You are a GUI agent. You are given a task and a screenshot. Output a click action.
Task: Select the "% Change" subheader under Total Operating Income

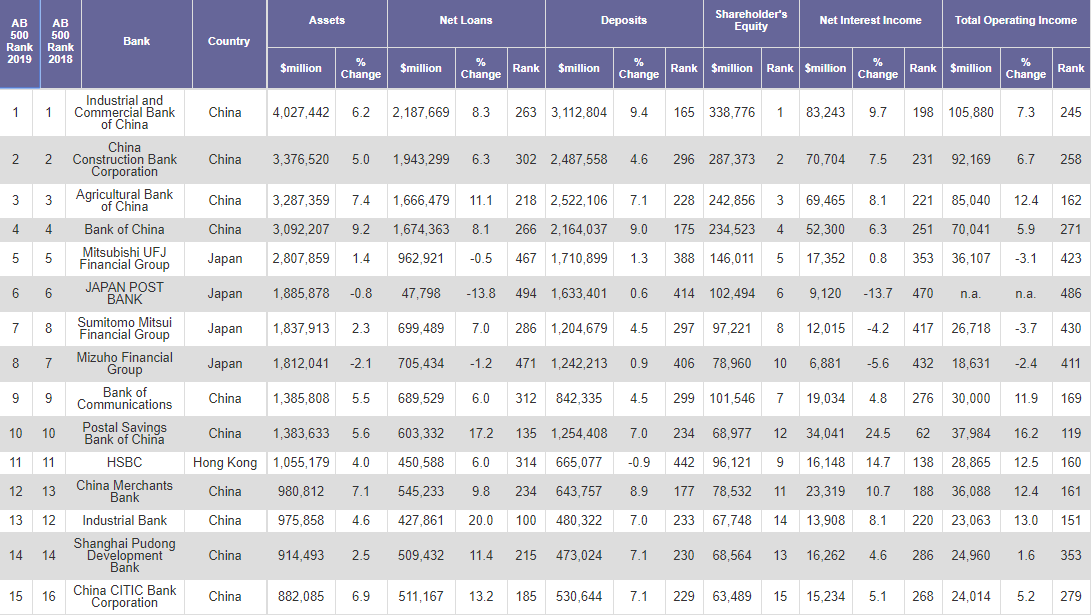[x=1026, y=68]
